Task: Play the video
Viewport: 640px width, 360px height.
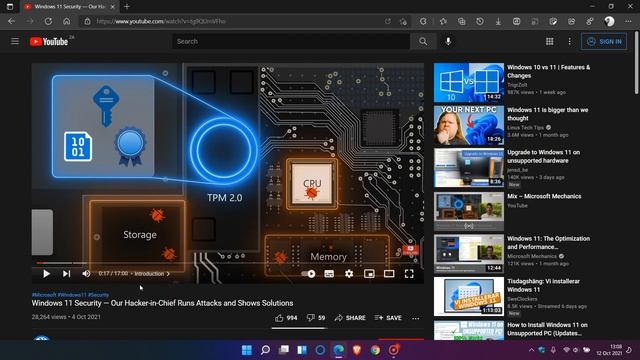Action: [46, 273]
